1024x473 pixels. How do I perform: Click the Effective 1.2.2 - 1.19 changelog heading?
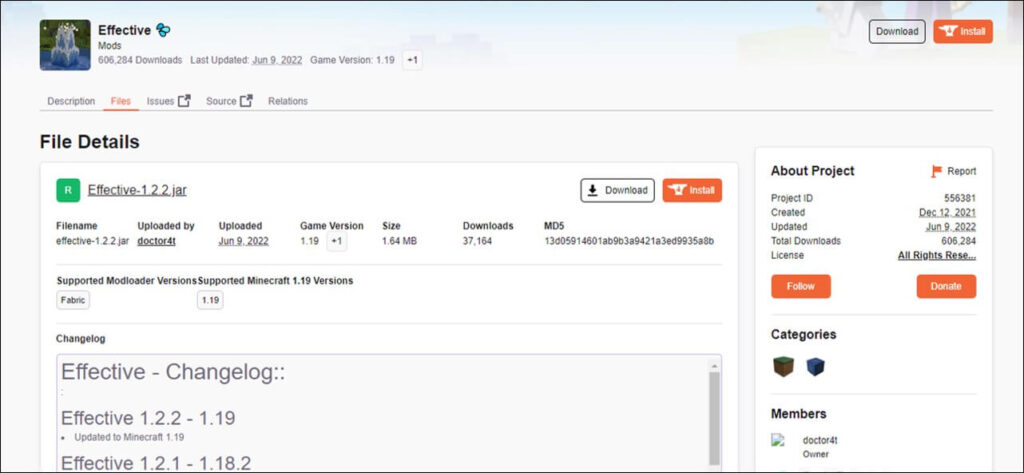pyautogui.click(x=148, y=418)
